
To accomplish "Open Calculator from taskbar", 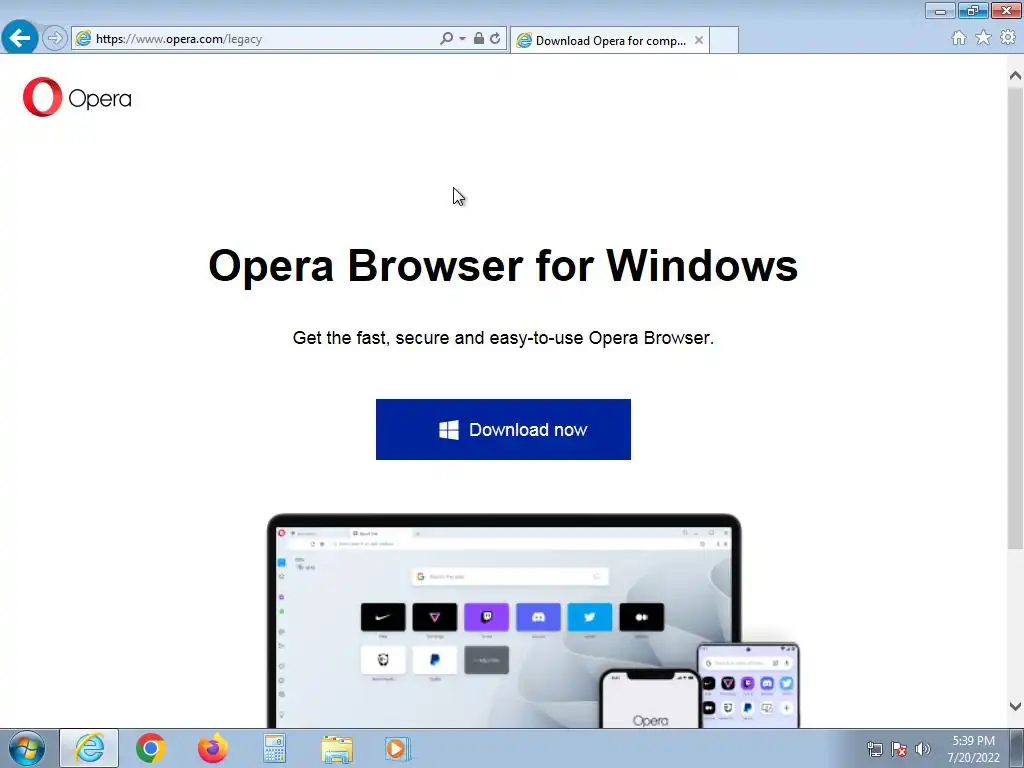I will pyautogui.click(x=274, y=748).
